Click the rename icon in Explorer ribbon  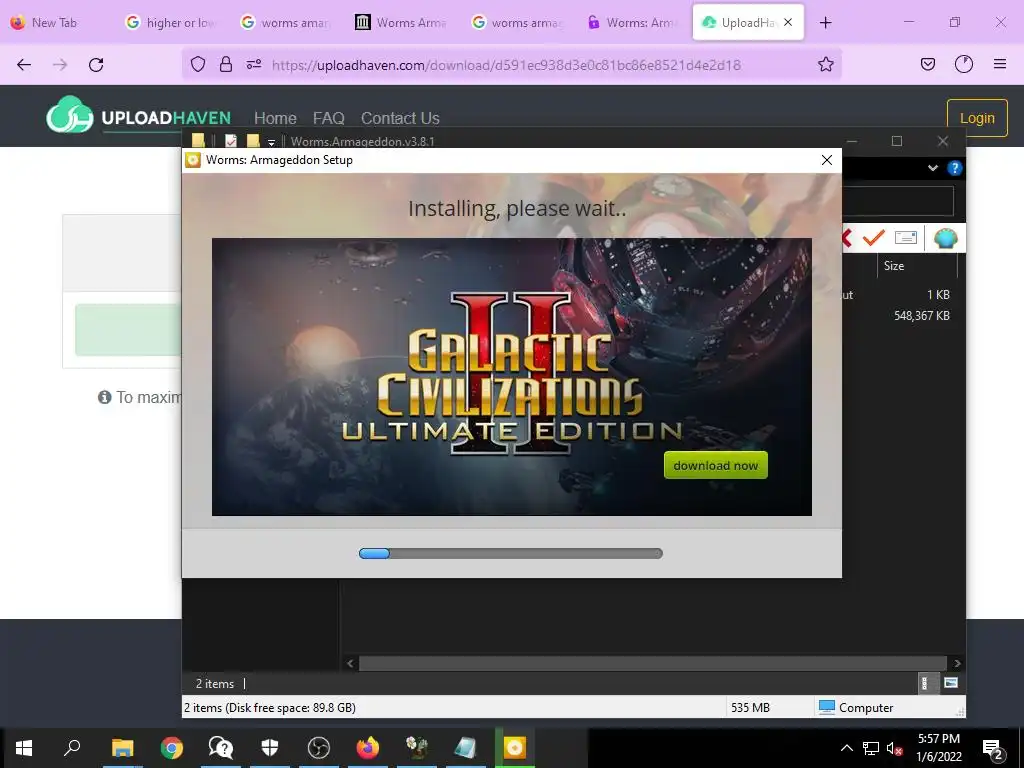(906, 237)
